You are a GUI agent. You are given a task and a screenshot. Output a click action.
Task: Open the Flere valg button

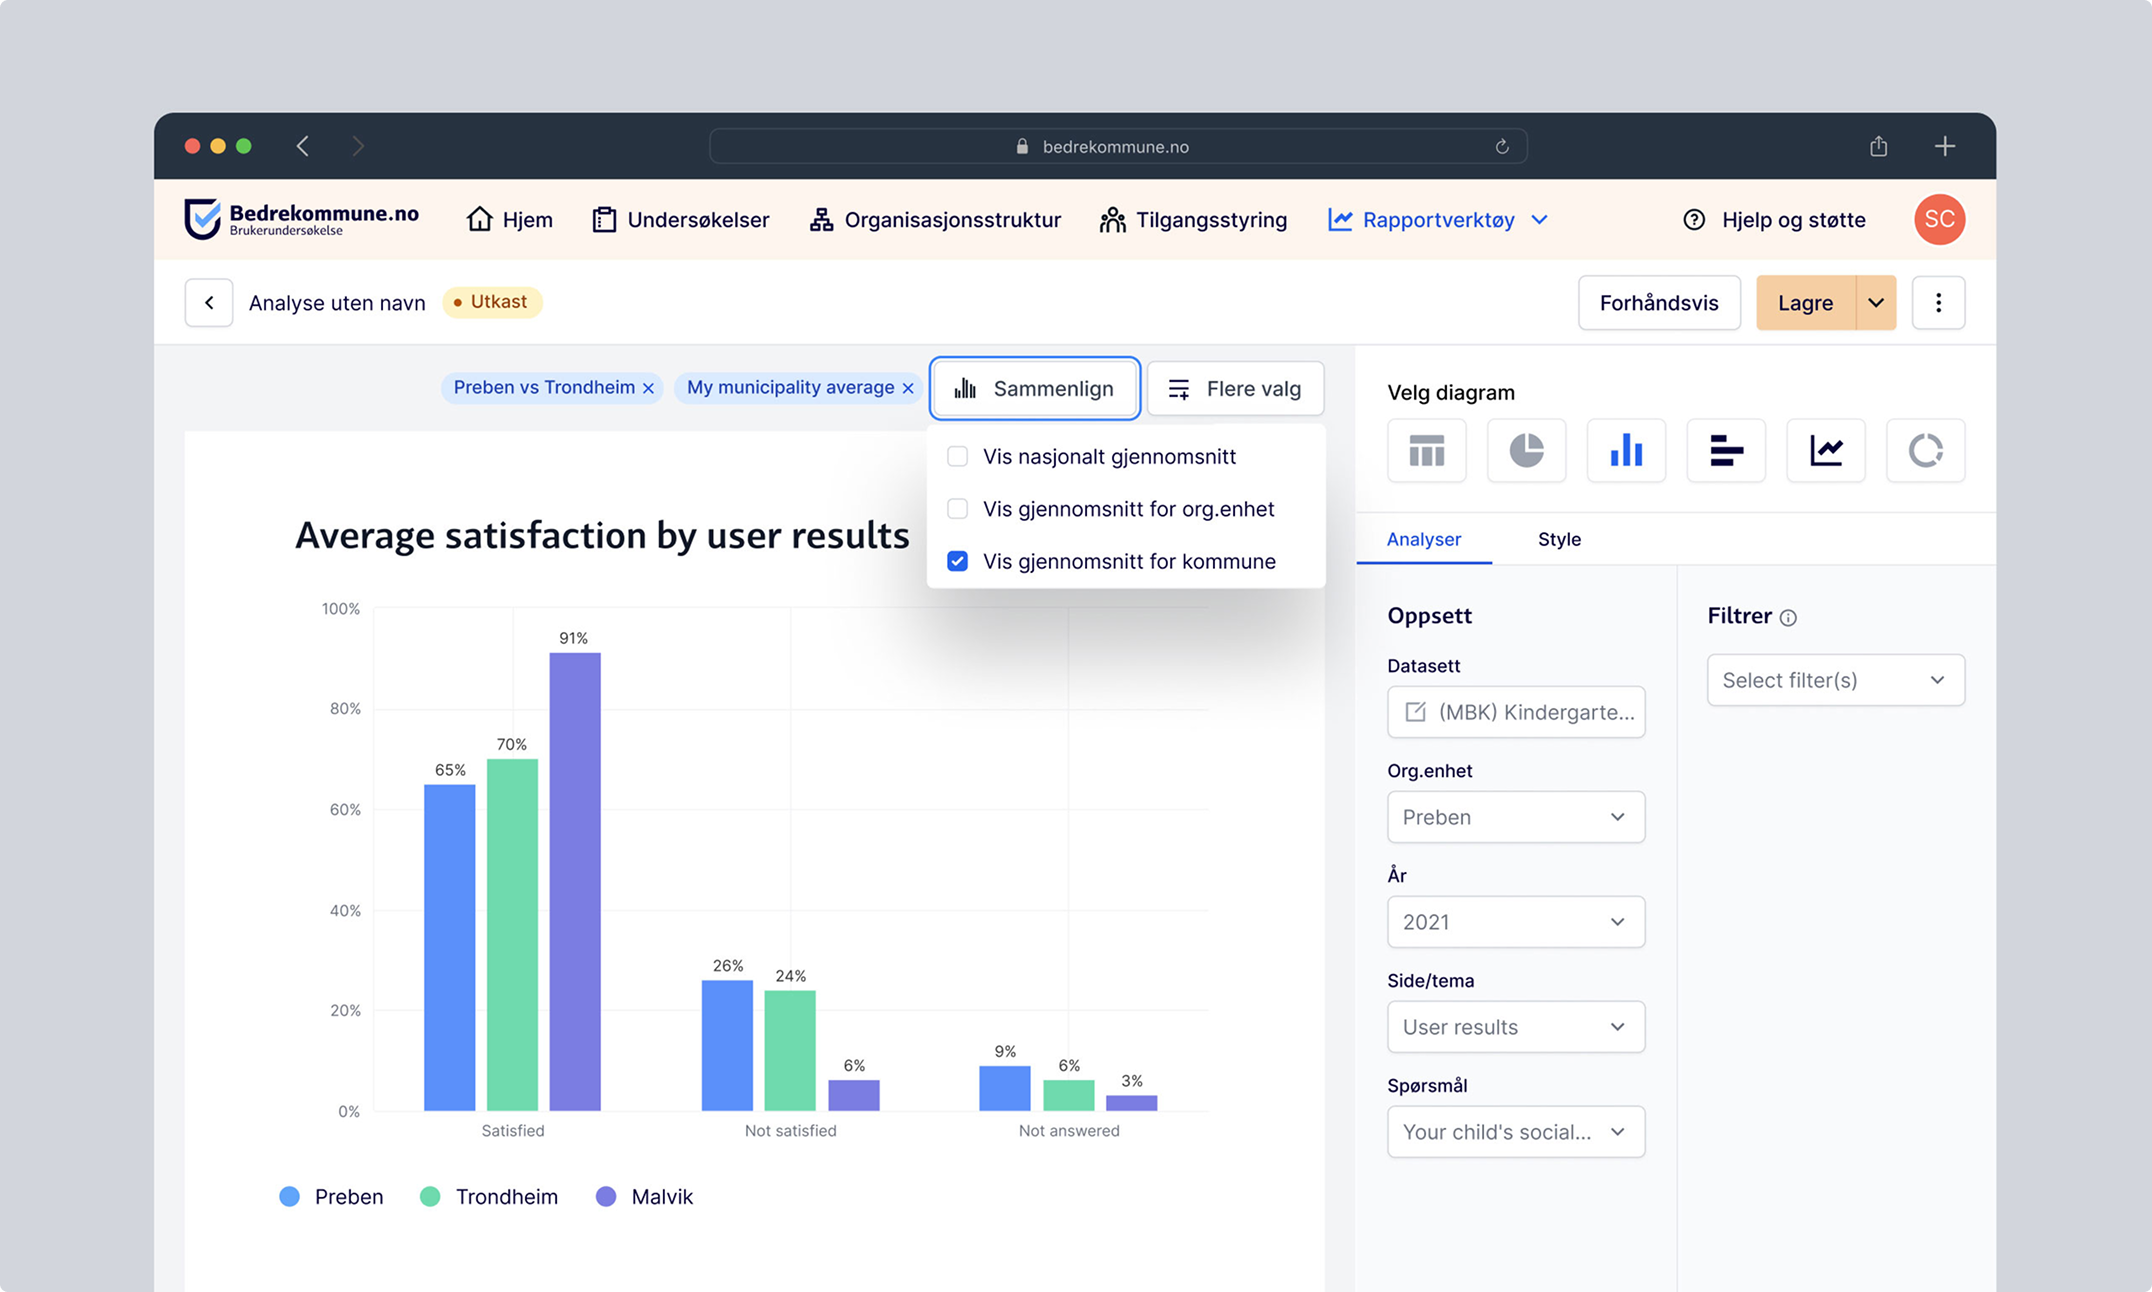1235,389
